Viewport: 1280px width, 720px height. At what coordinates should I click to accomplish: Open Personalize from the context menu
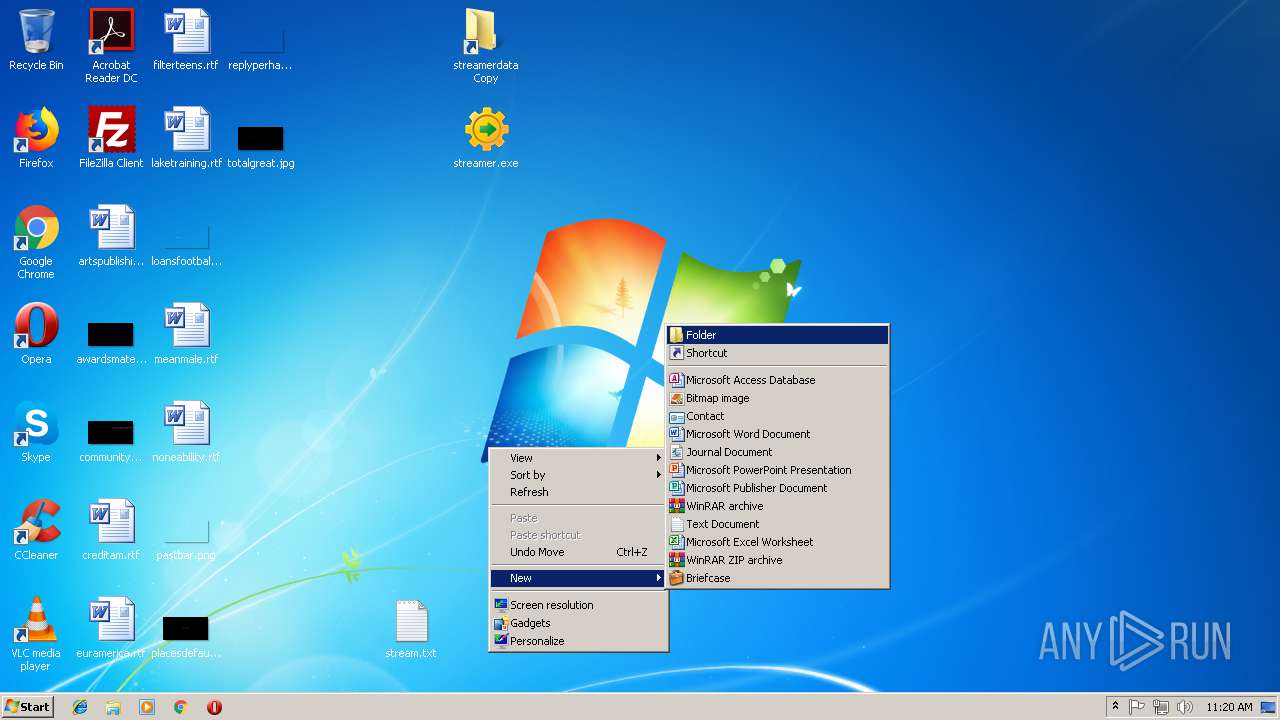578,641
